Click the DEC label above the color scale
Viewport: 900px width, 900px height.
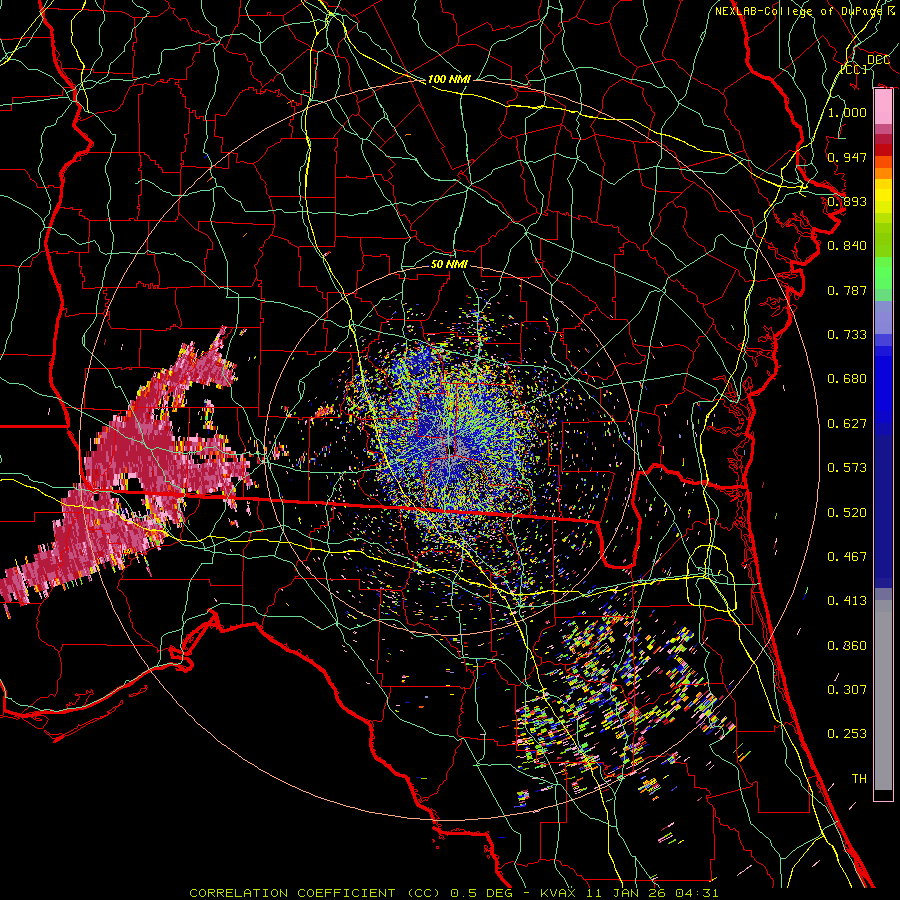pyautogui.click(x=878, y=60)
